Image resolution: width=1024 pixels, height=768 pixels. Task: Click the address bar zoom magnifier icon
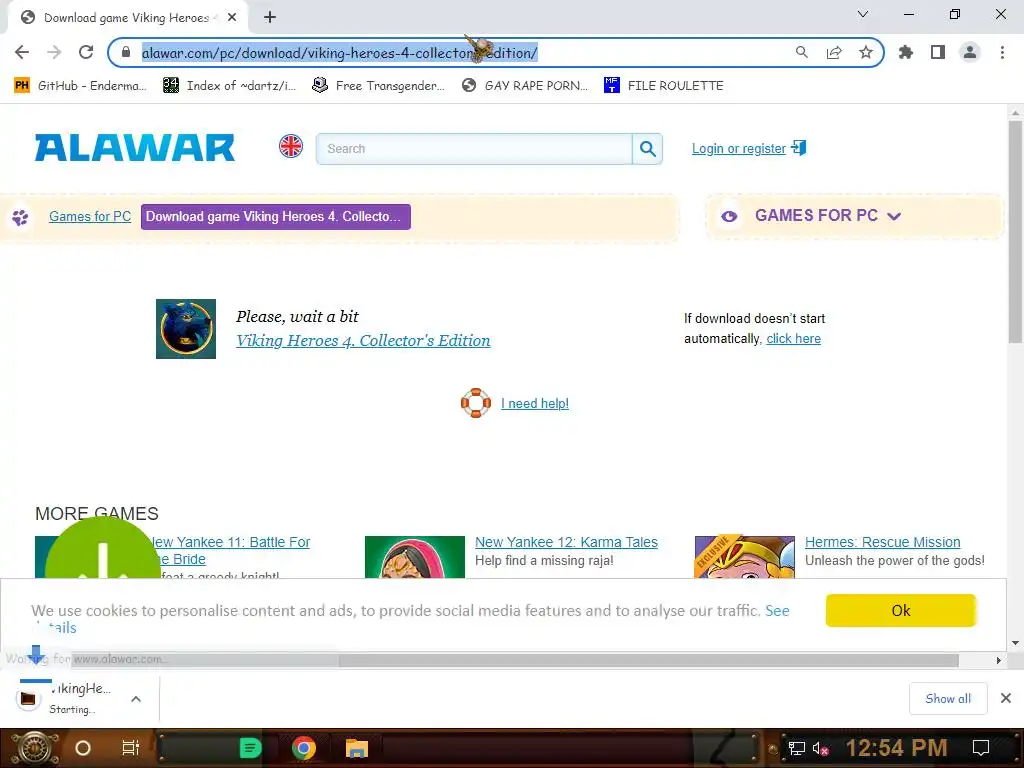coord(801,52)
